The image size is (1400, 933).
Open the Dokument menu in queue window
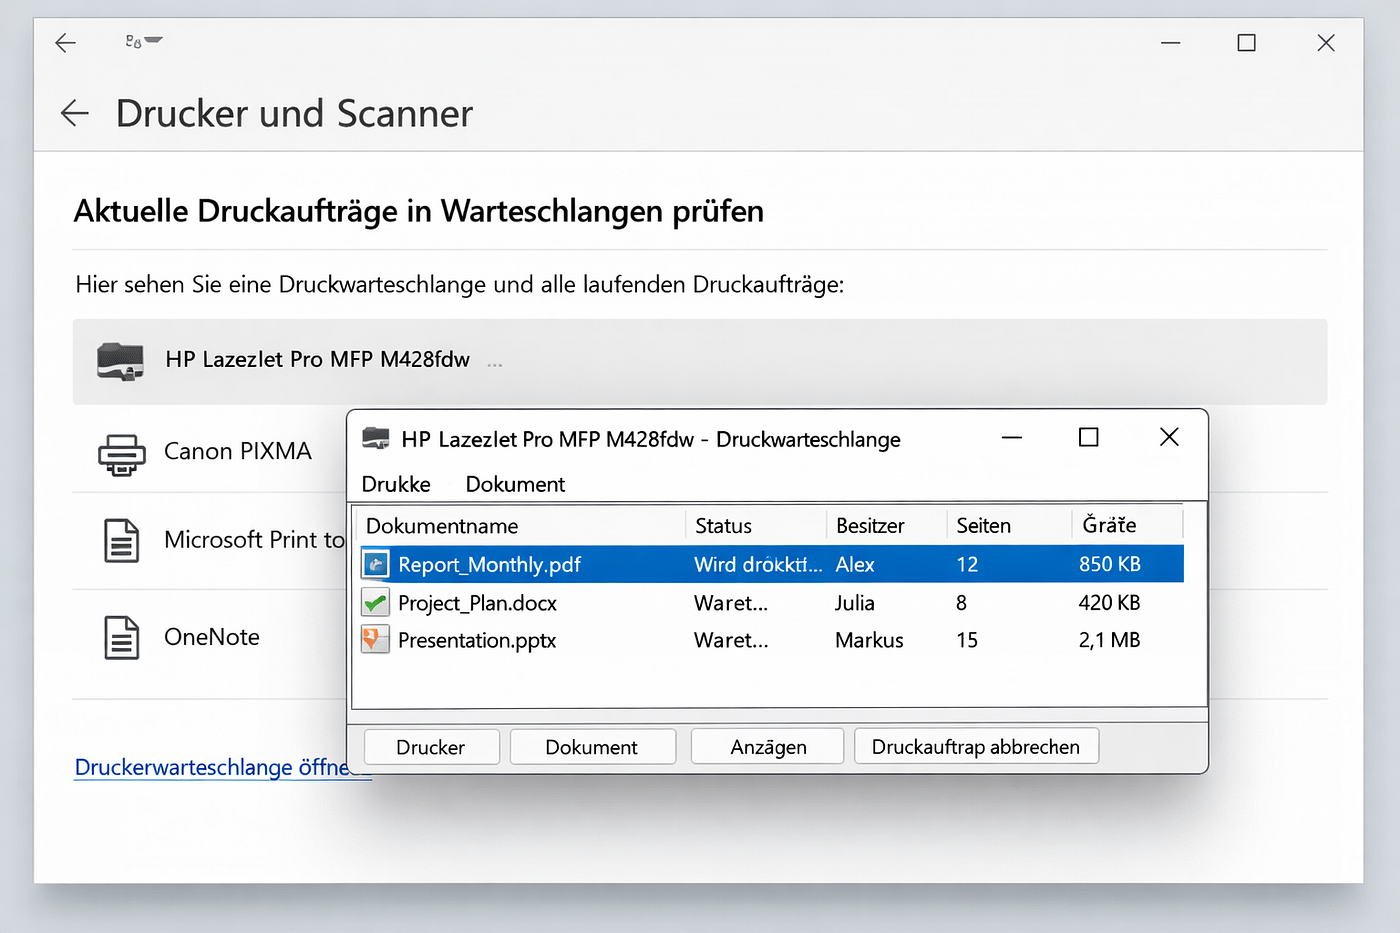pyautogui.click(x=515, y=484)
